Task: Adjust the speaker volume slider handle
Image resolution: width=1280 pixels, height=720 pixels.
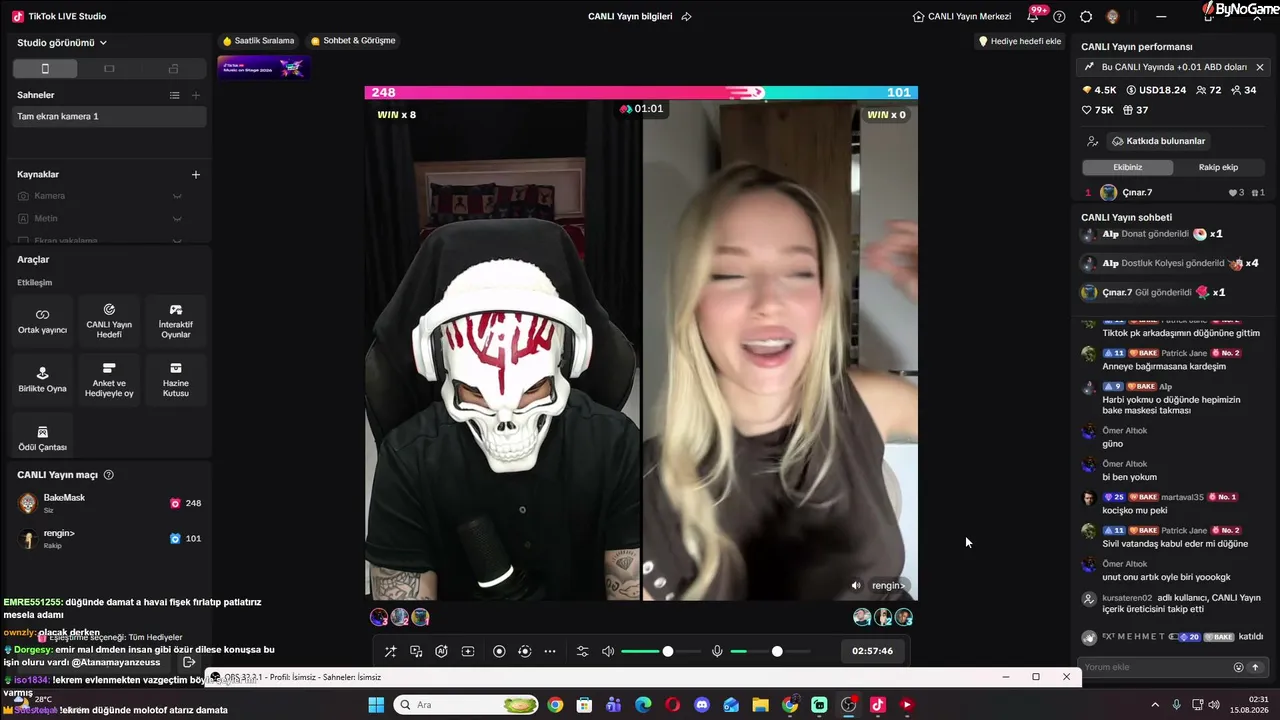Action: (x=668, y=651)
